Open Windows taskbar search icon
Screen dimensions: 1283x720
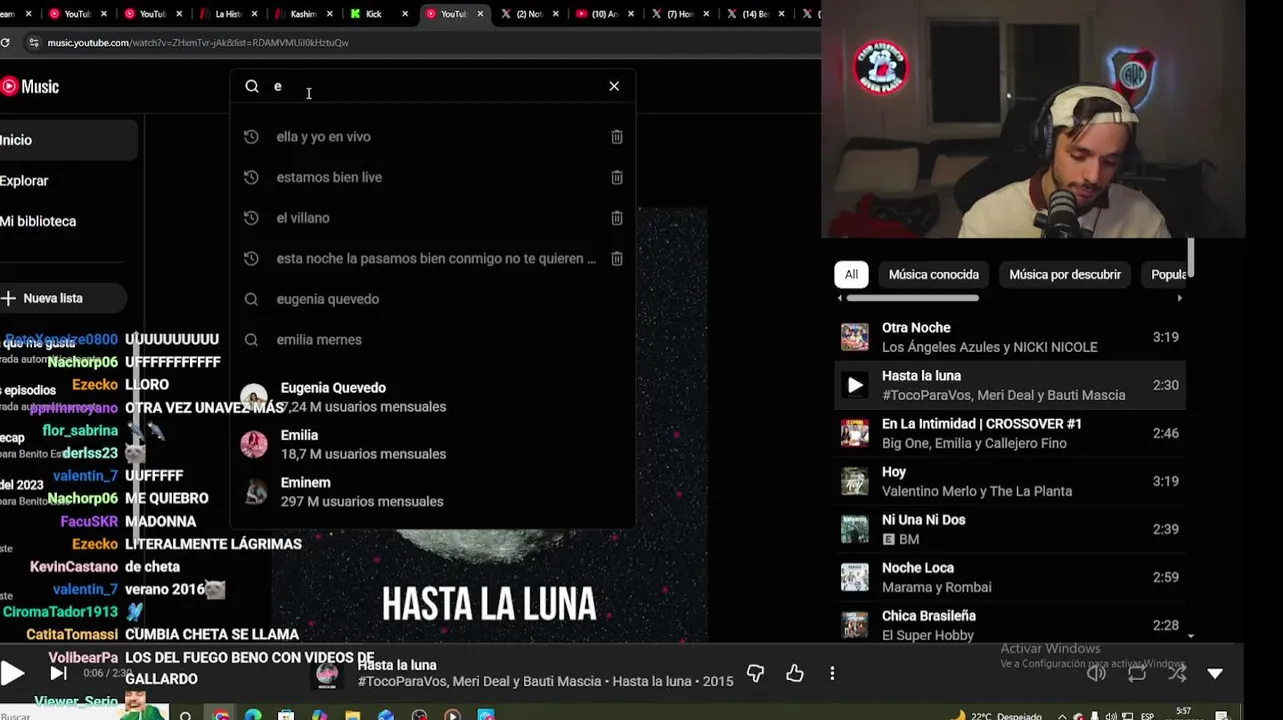pos(185,716)
